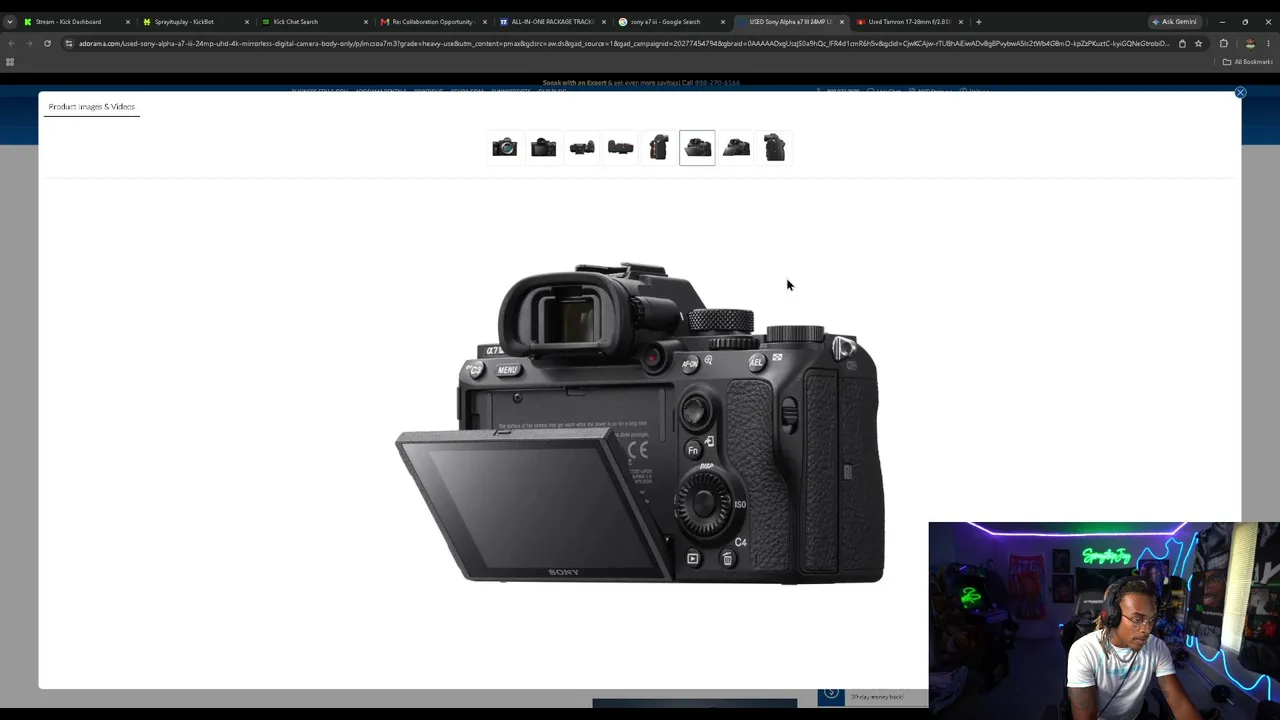The height and width of the screenshot is (720, 1280).
Task: Open the sony a7 iii Google Search tab
Action: pos(671,22)
